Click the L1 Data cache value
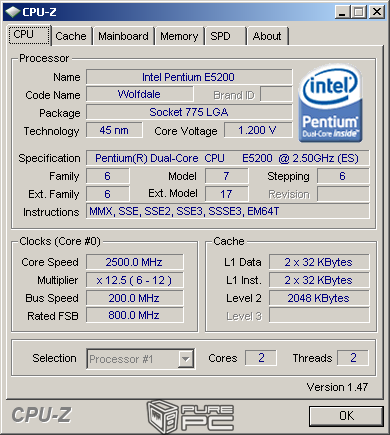The image size is (390, 435). click(319, 262)
